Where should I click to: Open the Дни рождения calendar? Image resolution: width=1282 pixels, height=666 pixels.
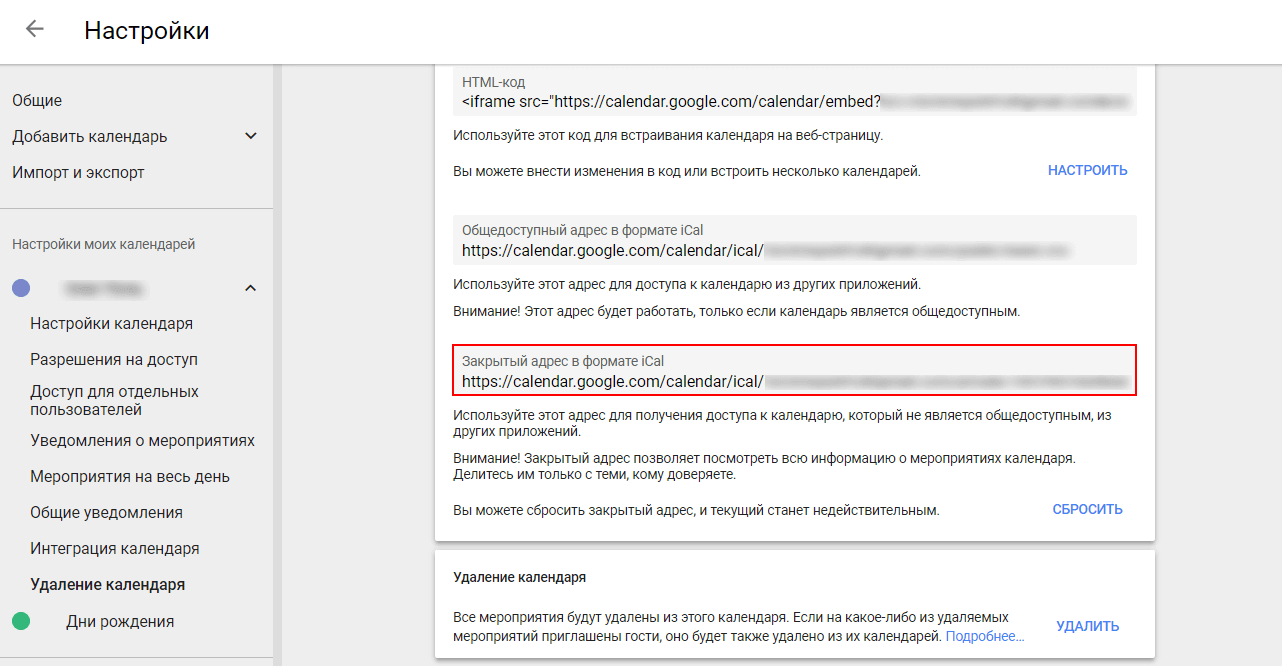coord(120,621)
